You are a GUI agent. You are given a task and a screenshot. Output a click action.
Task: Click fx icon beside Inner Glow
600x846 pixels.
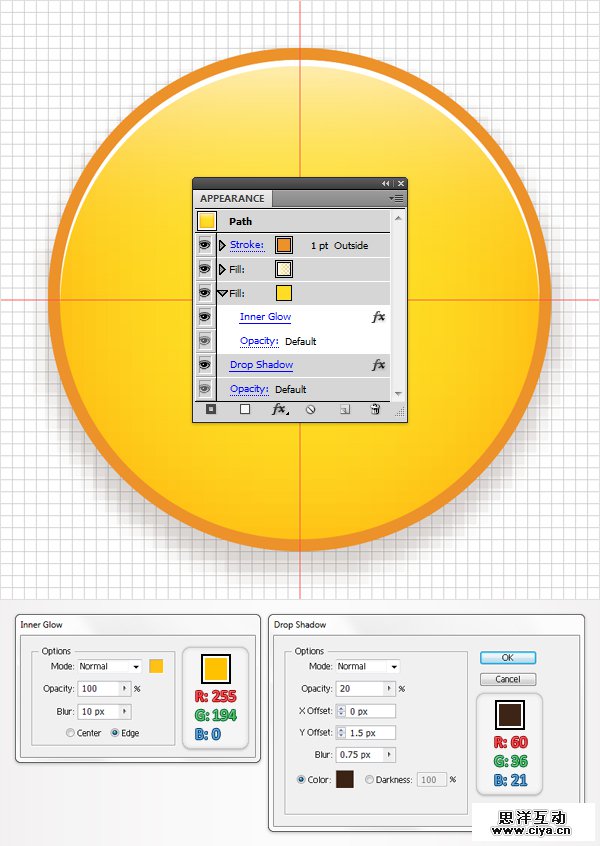(x=378, y=317)
